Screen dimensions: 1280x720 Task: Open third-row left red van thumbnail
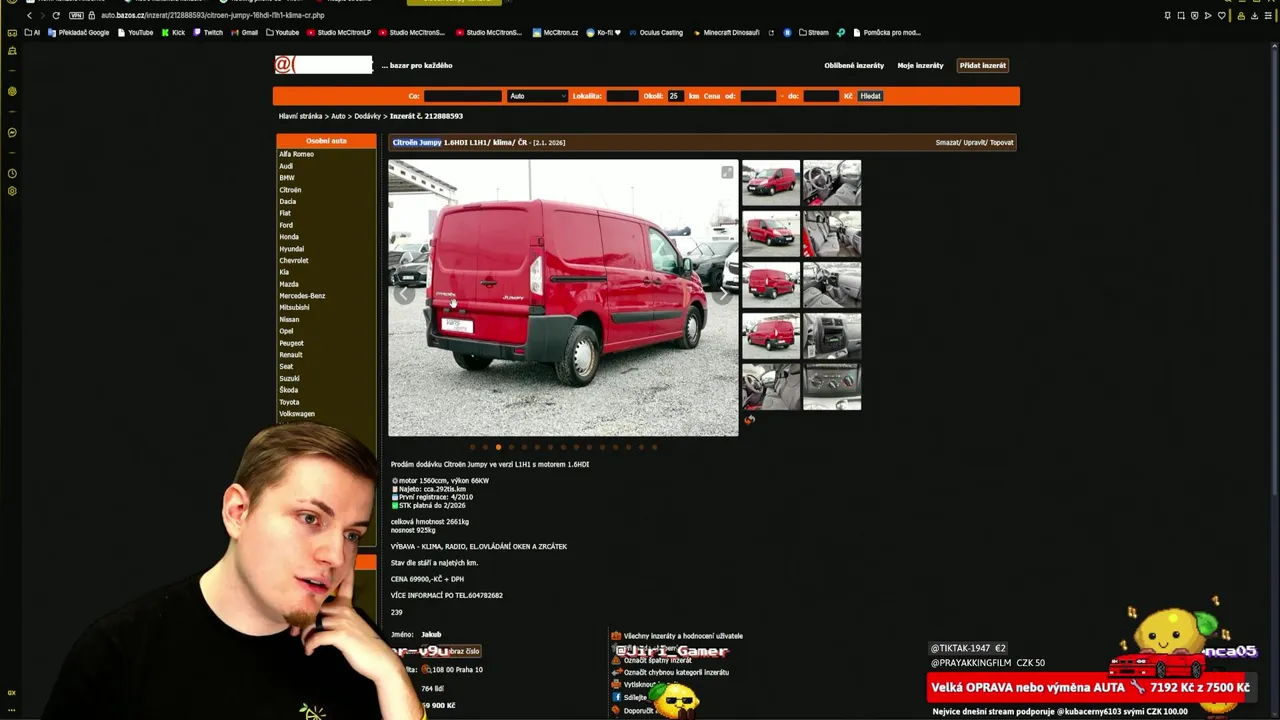[771, 285]
